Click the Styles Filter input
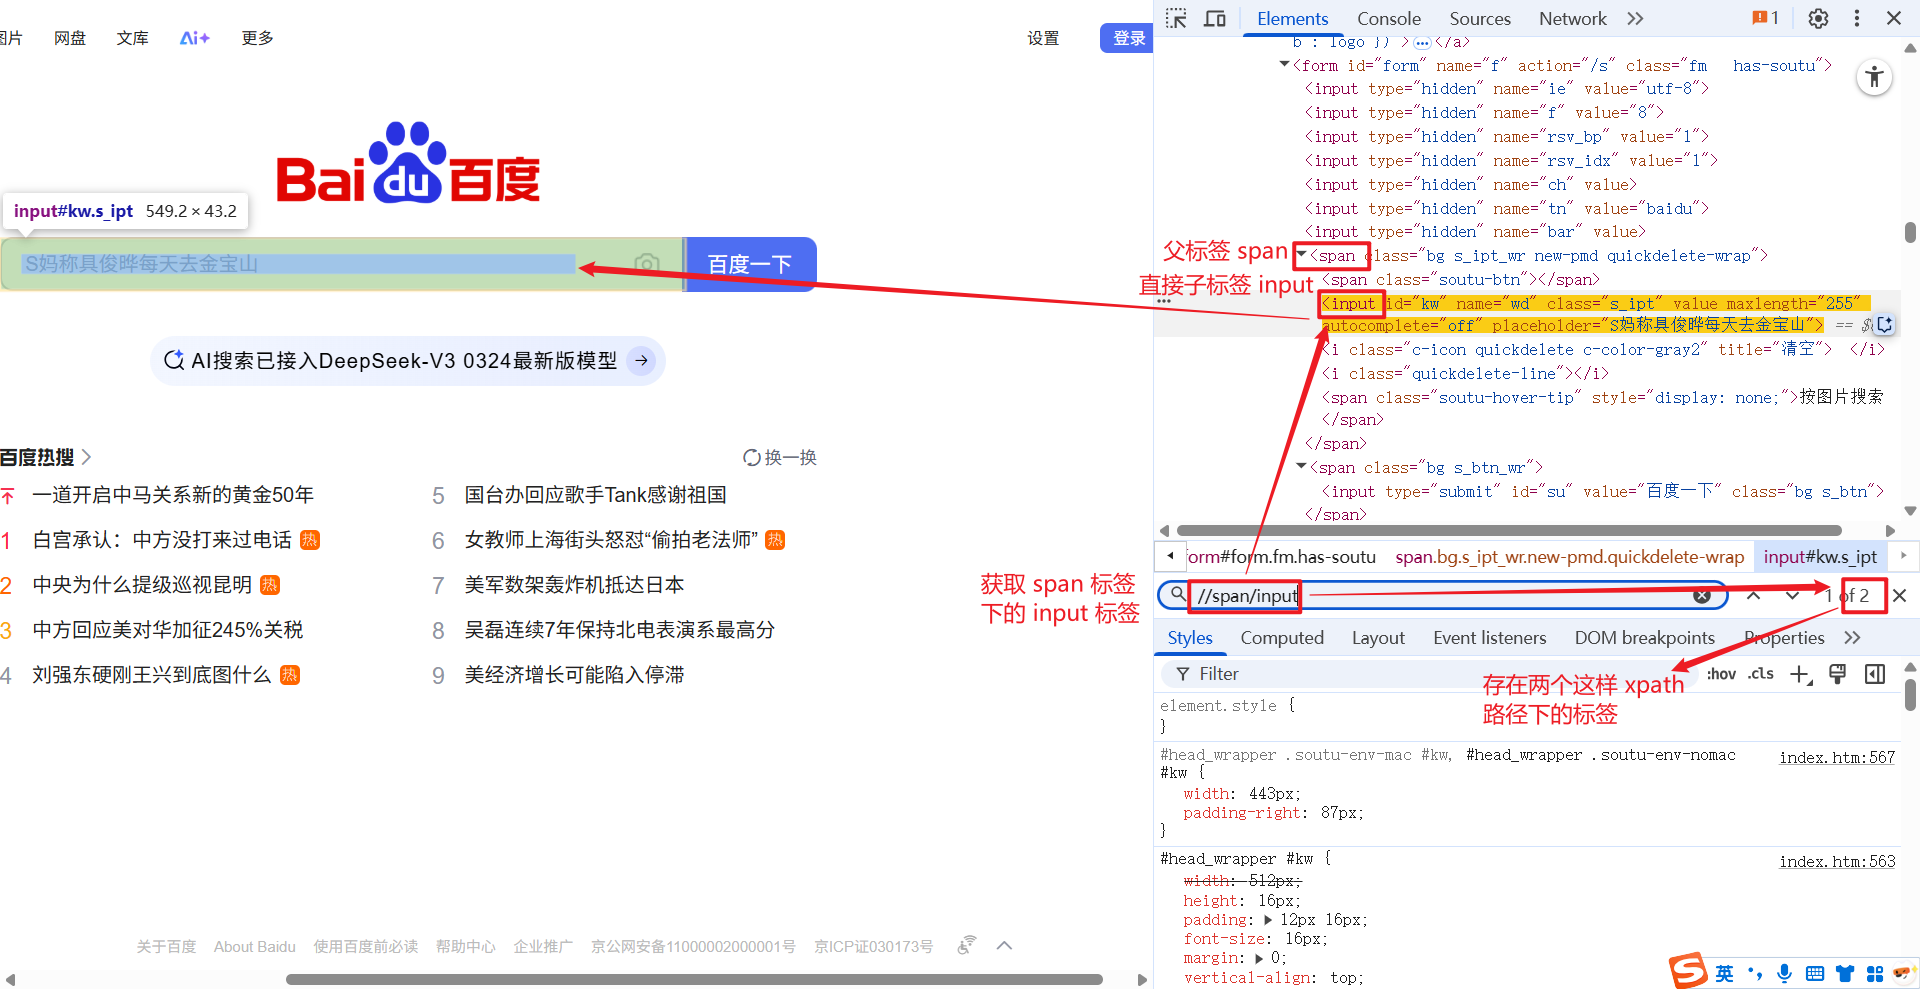The height and width of the screenshot is (989, 1920). (1430, 674)
